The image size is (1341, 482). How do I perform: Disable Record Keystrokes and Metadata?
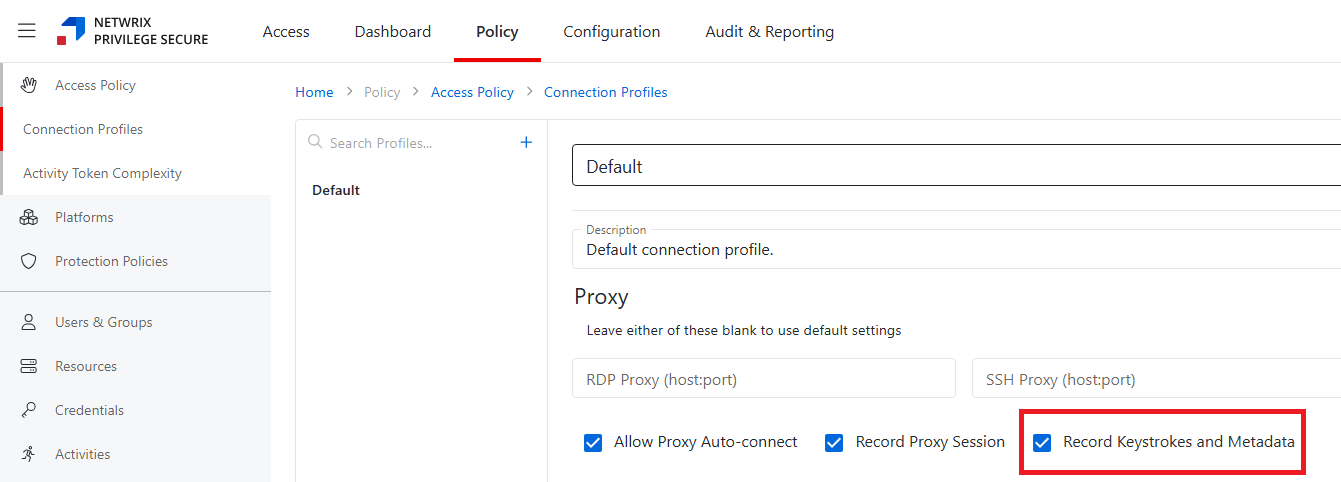(x=1042, y=442)
